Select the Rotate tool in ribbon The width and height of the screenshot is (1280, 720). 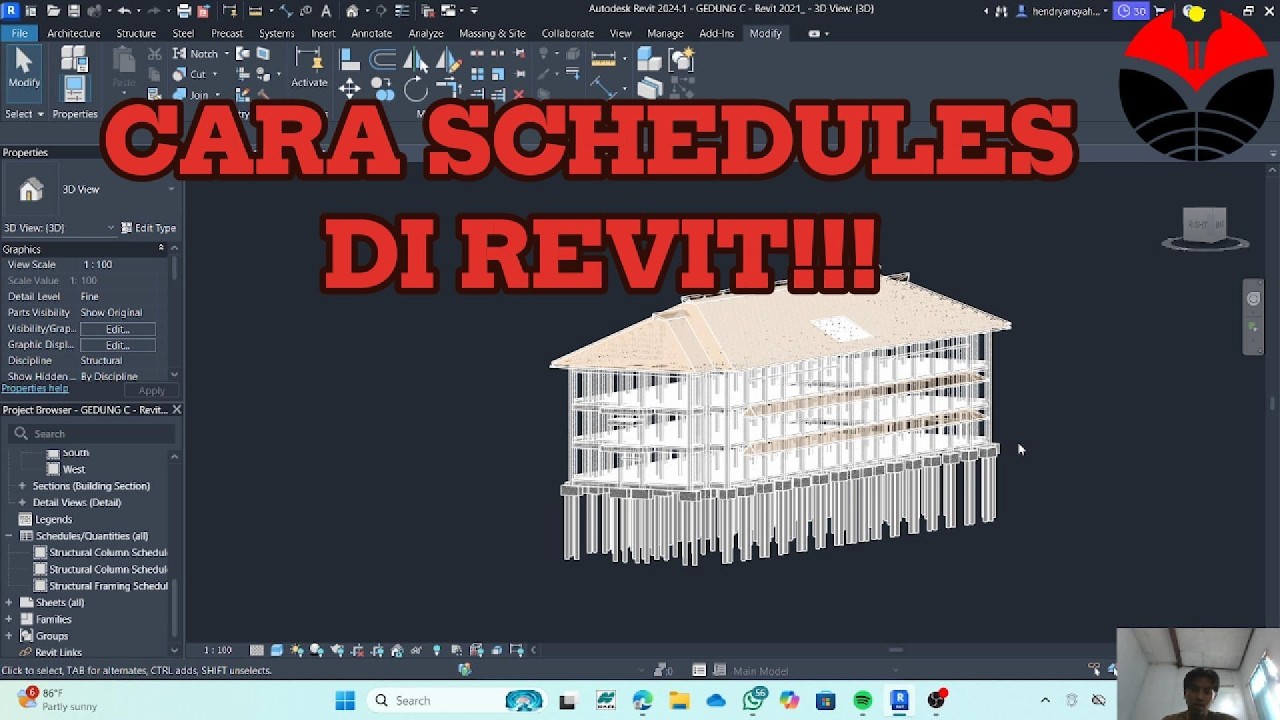point(416,91)
